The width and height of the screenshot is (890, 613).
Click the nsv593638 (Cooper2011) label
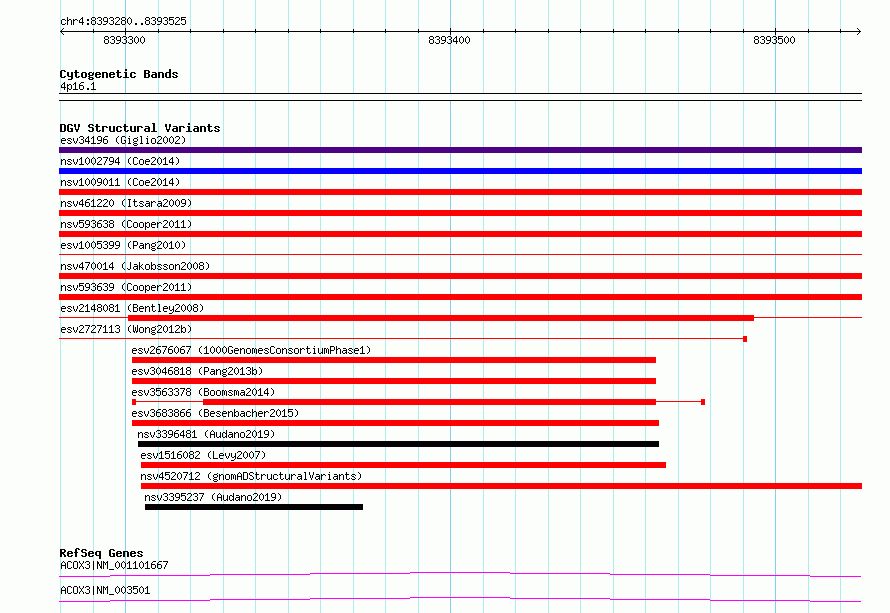(x=126, y=224)
